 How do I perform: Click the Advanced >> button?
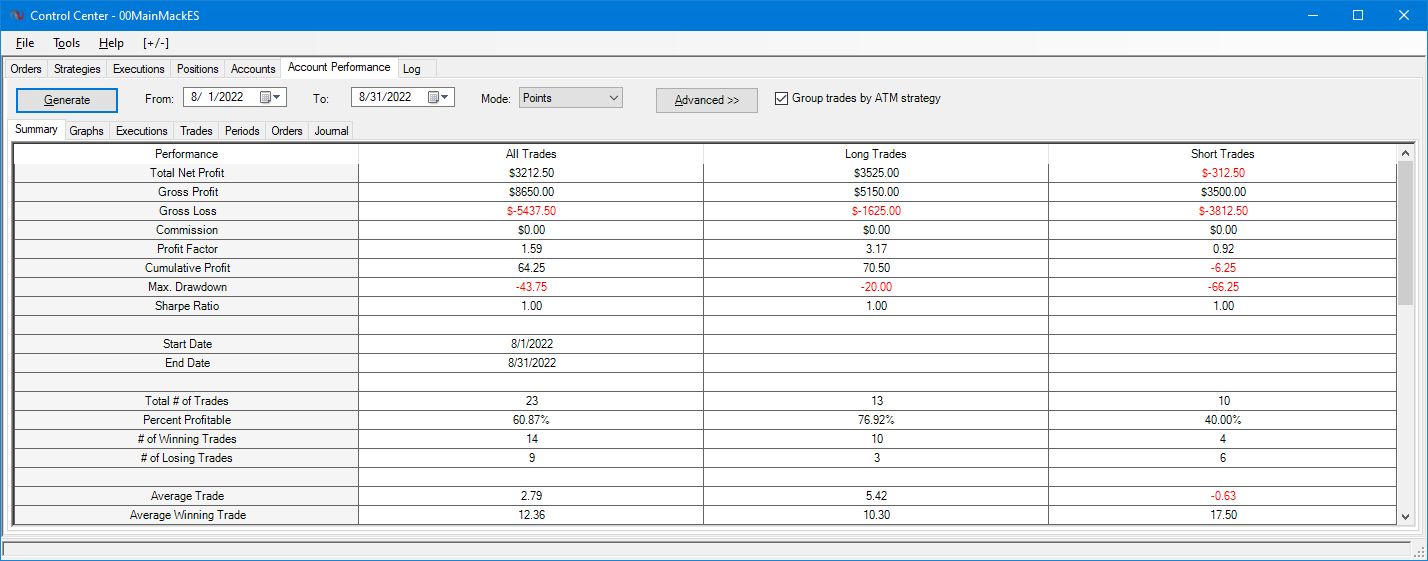[x=707, y=100]
